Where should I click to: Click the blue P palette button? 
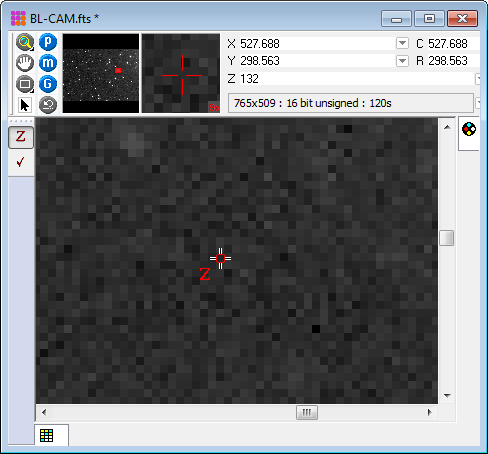48,42
